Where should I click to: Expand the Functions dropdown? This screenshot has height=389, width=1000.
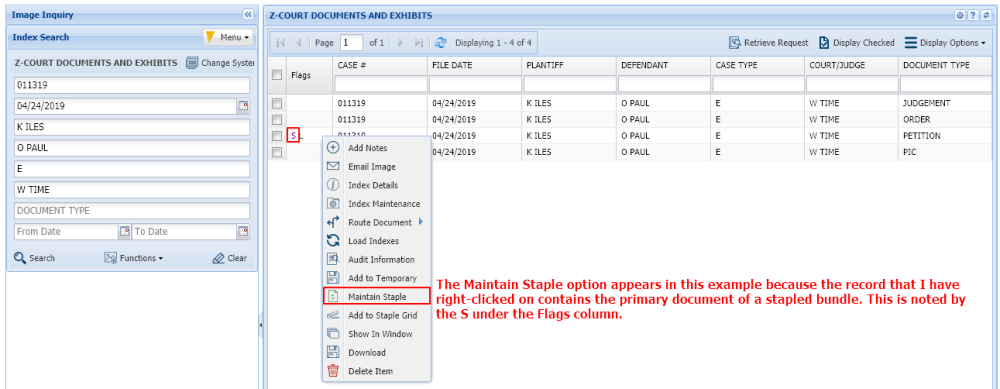click(x=133, y=258)
